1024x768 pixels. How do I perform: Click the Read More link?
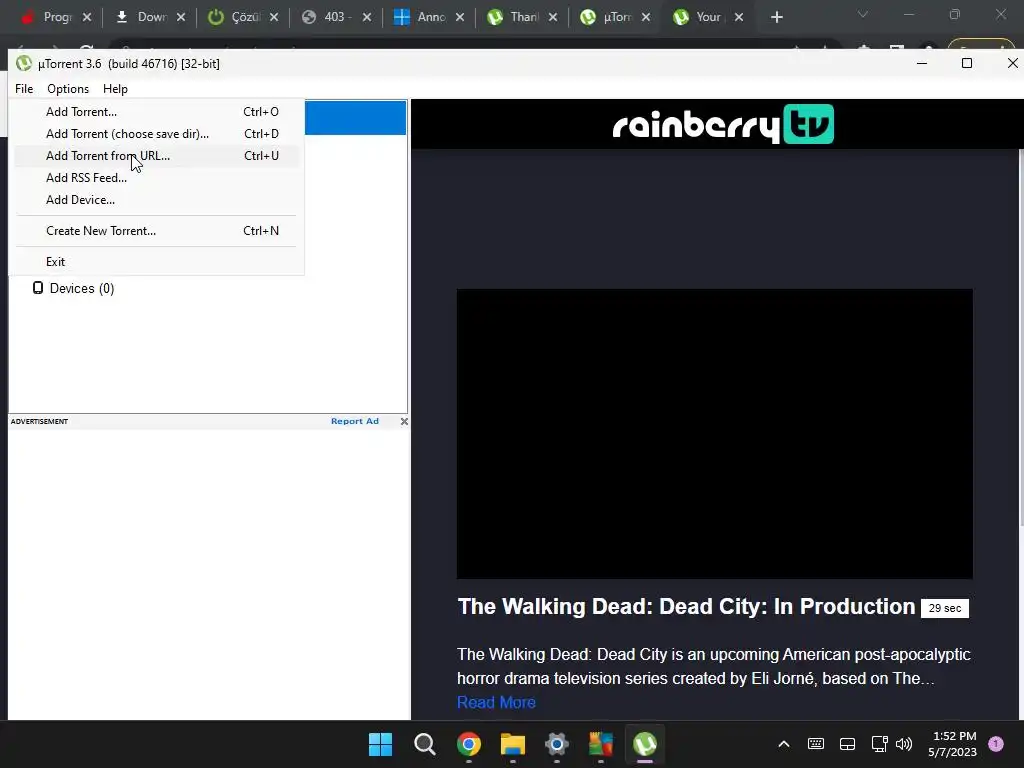click(496, 703)
